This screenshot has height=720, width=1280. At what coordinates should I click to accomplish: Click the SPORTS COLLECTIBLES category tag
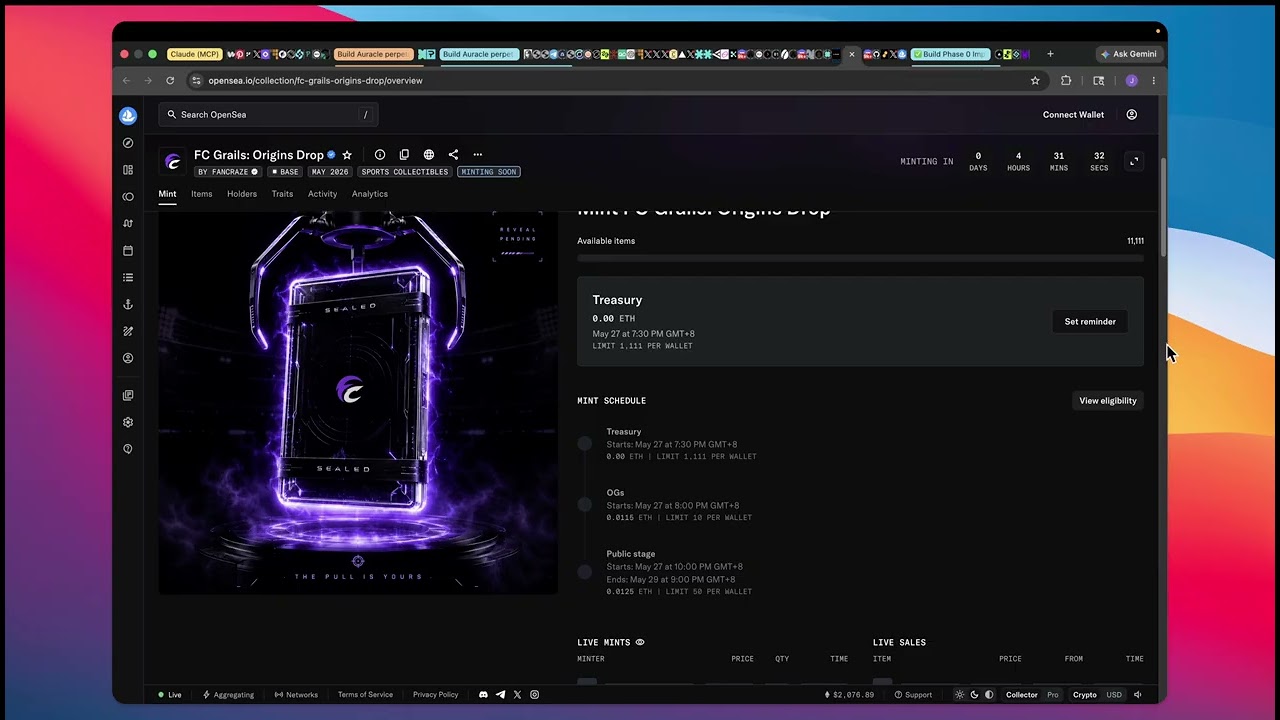pos(405,172)
